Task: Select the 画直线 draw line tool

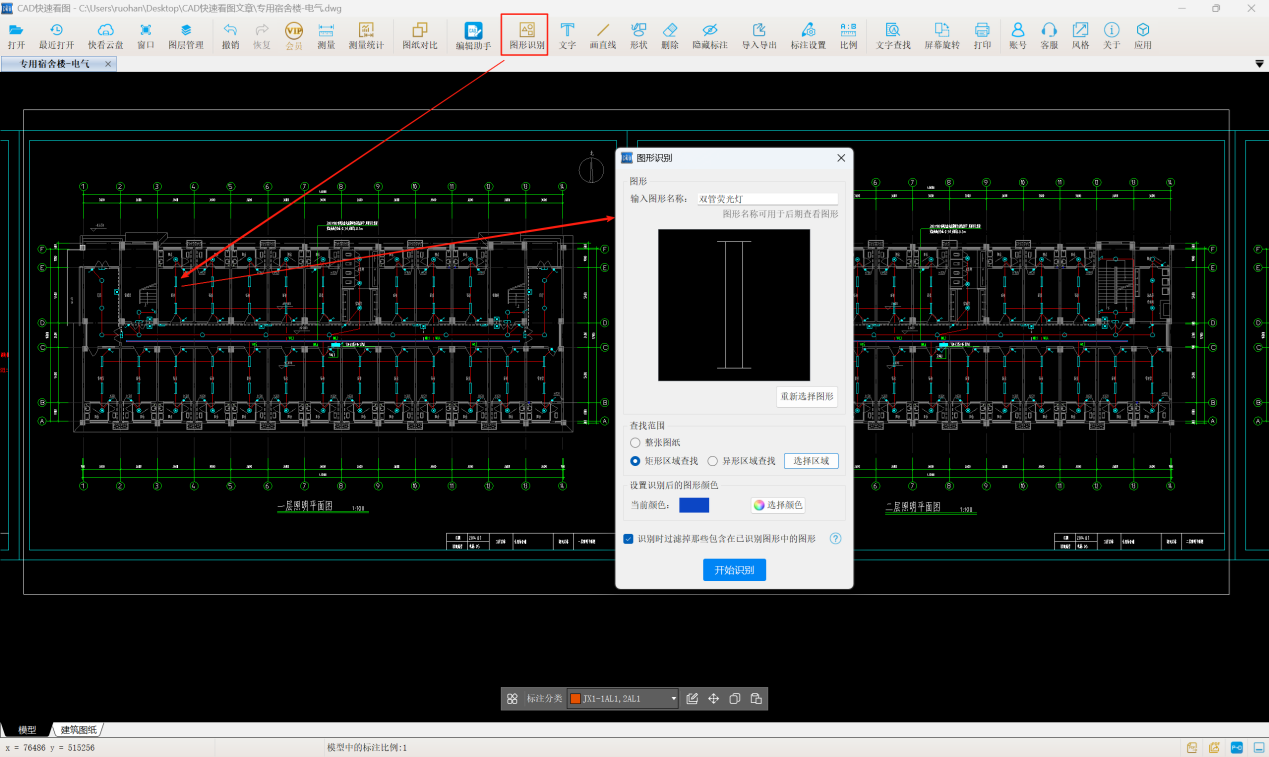Action: 602,36
